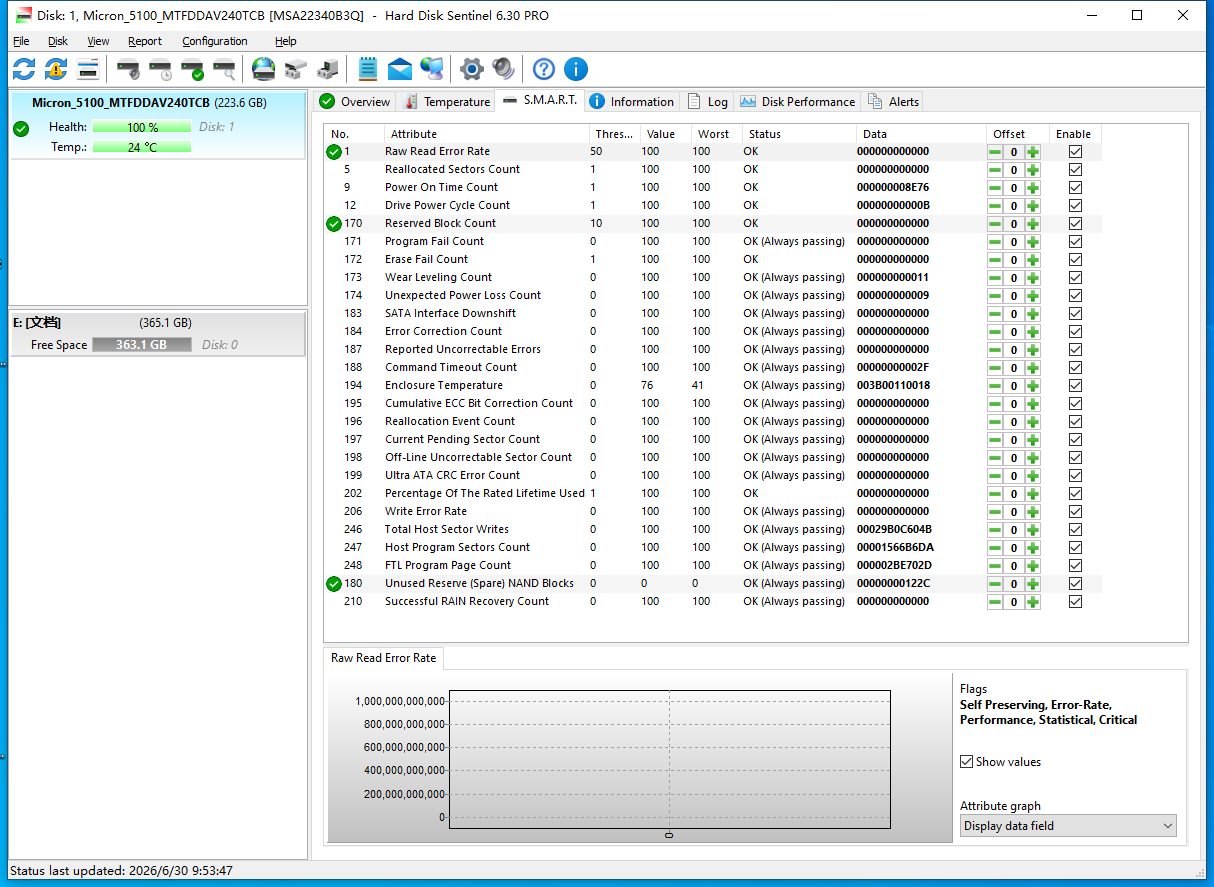Open the Help menu

[x=286, y=41]
